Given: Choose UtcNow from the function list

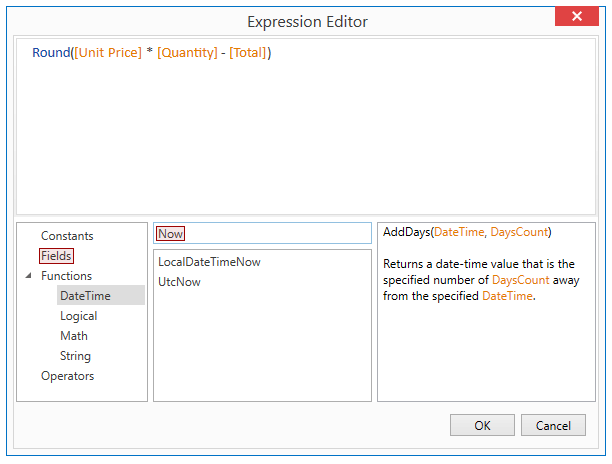Looking at the screenshot, I should tap(179, 282).
